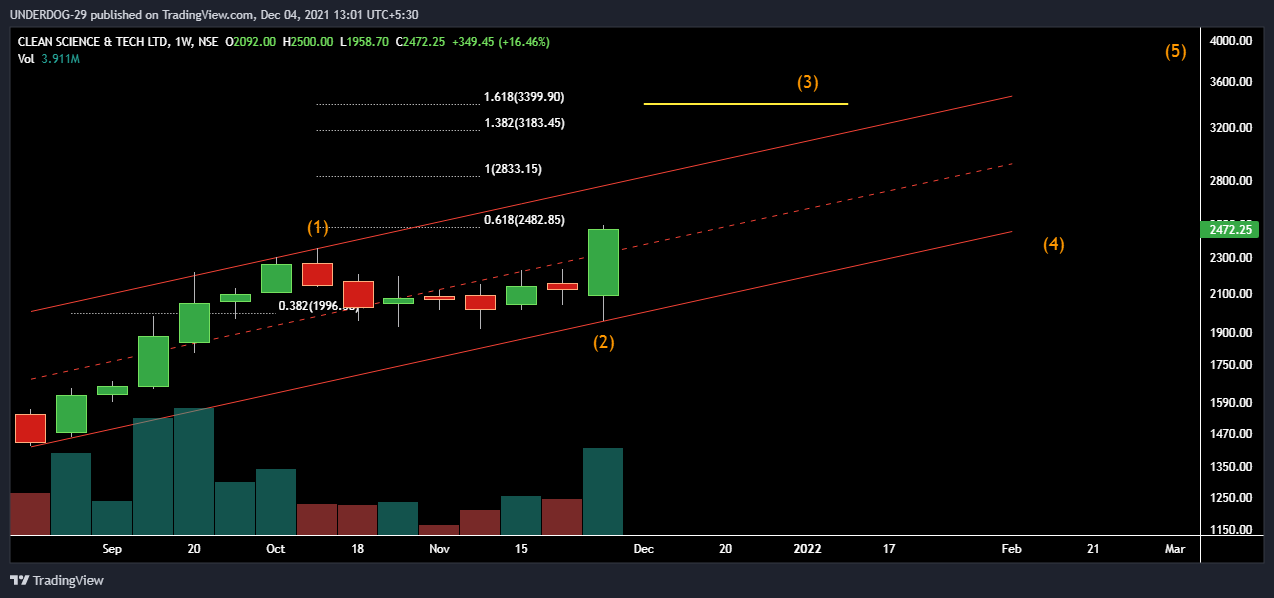Click the 18 date label on time axis
The height and width of the screenshot is (598, 1274).
point(357,549)
